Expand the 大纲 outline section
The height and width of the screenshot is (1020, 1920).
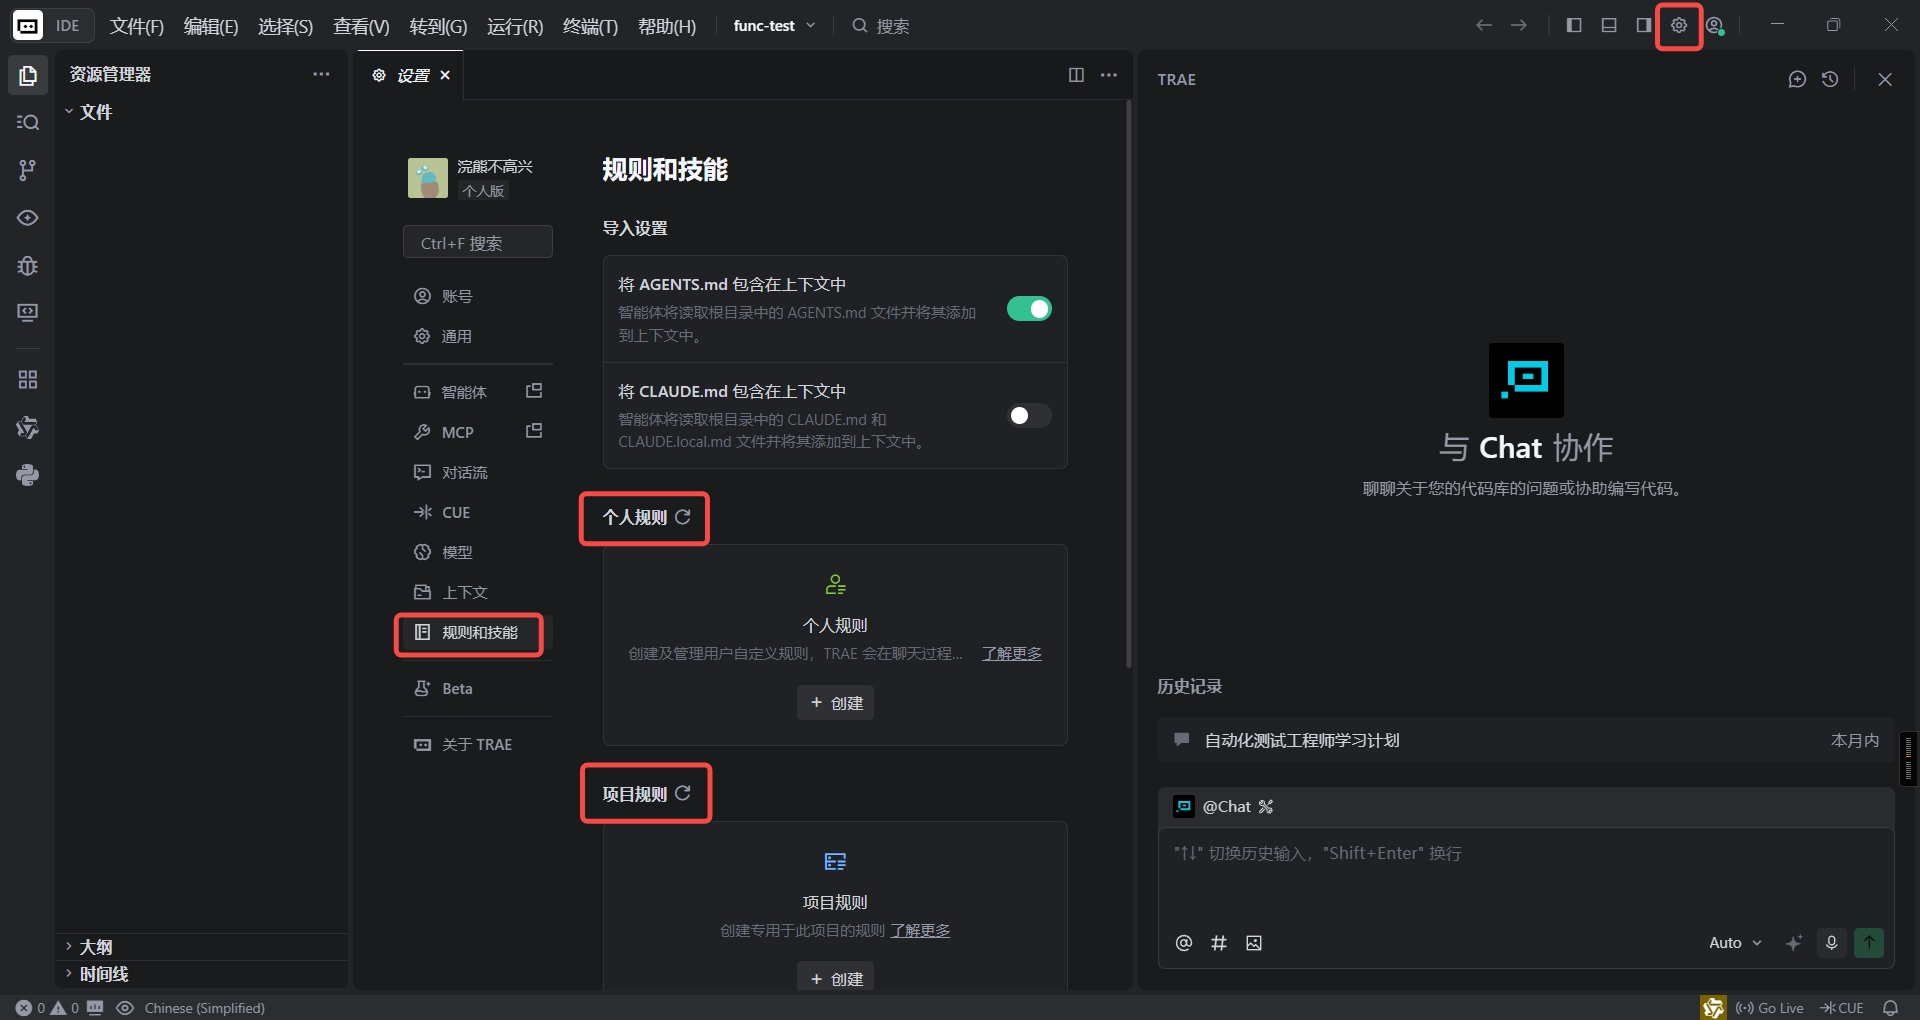pos(96,947)
